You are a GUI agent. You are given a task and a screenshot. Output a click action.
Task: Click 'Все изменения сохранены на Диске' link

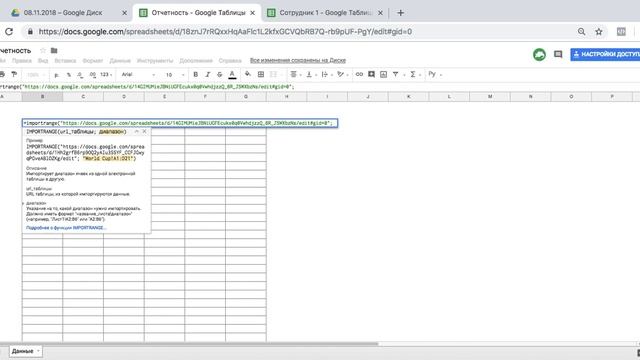(298, 60)
